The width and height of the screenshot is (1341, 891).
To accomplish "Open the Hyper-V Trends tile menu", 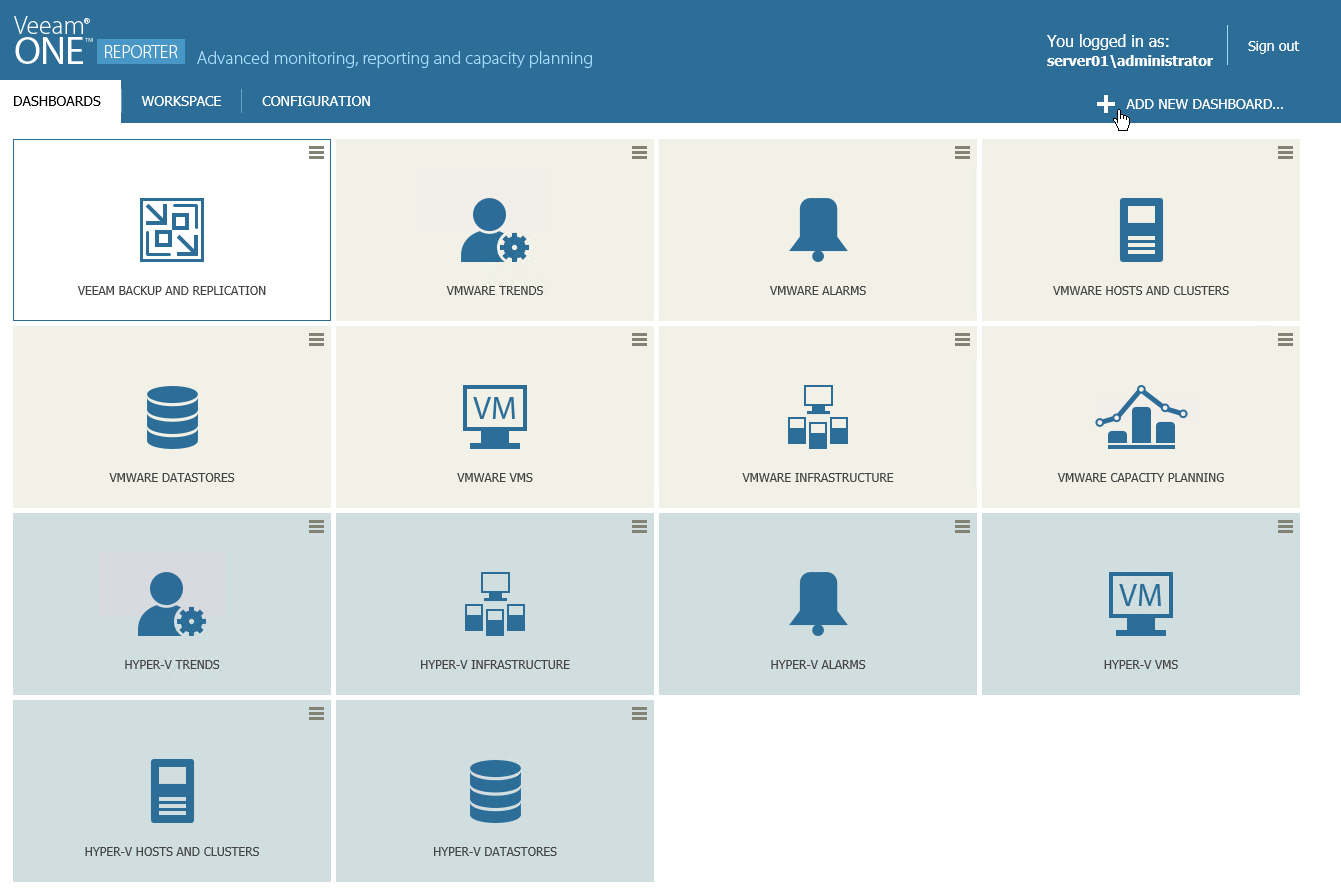I will 316,526.
